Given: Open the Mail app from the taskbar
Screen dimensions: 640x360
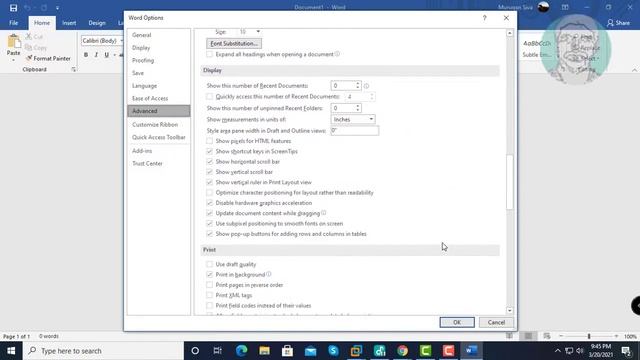Looking at the screenshot, I should click(310, 351).
